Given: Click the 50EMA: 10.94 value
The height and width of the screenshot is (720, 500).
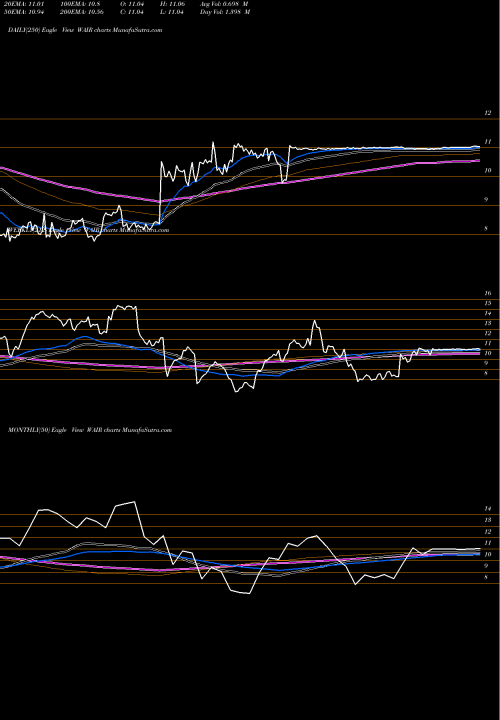Looking at the screenshot, I should coord(24,12).
